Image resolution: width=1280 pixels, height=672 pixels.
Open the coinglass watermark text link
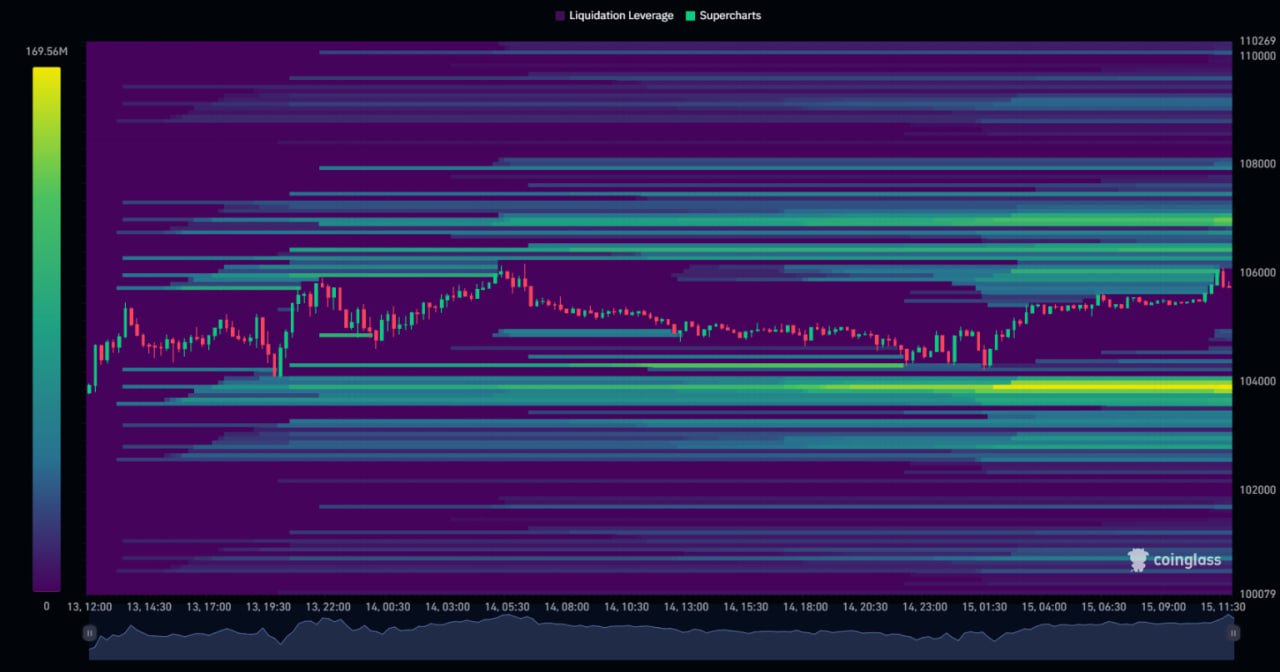click(x=1187, y=560)
